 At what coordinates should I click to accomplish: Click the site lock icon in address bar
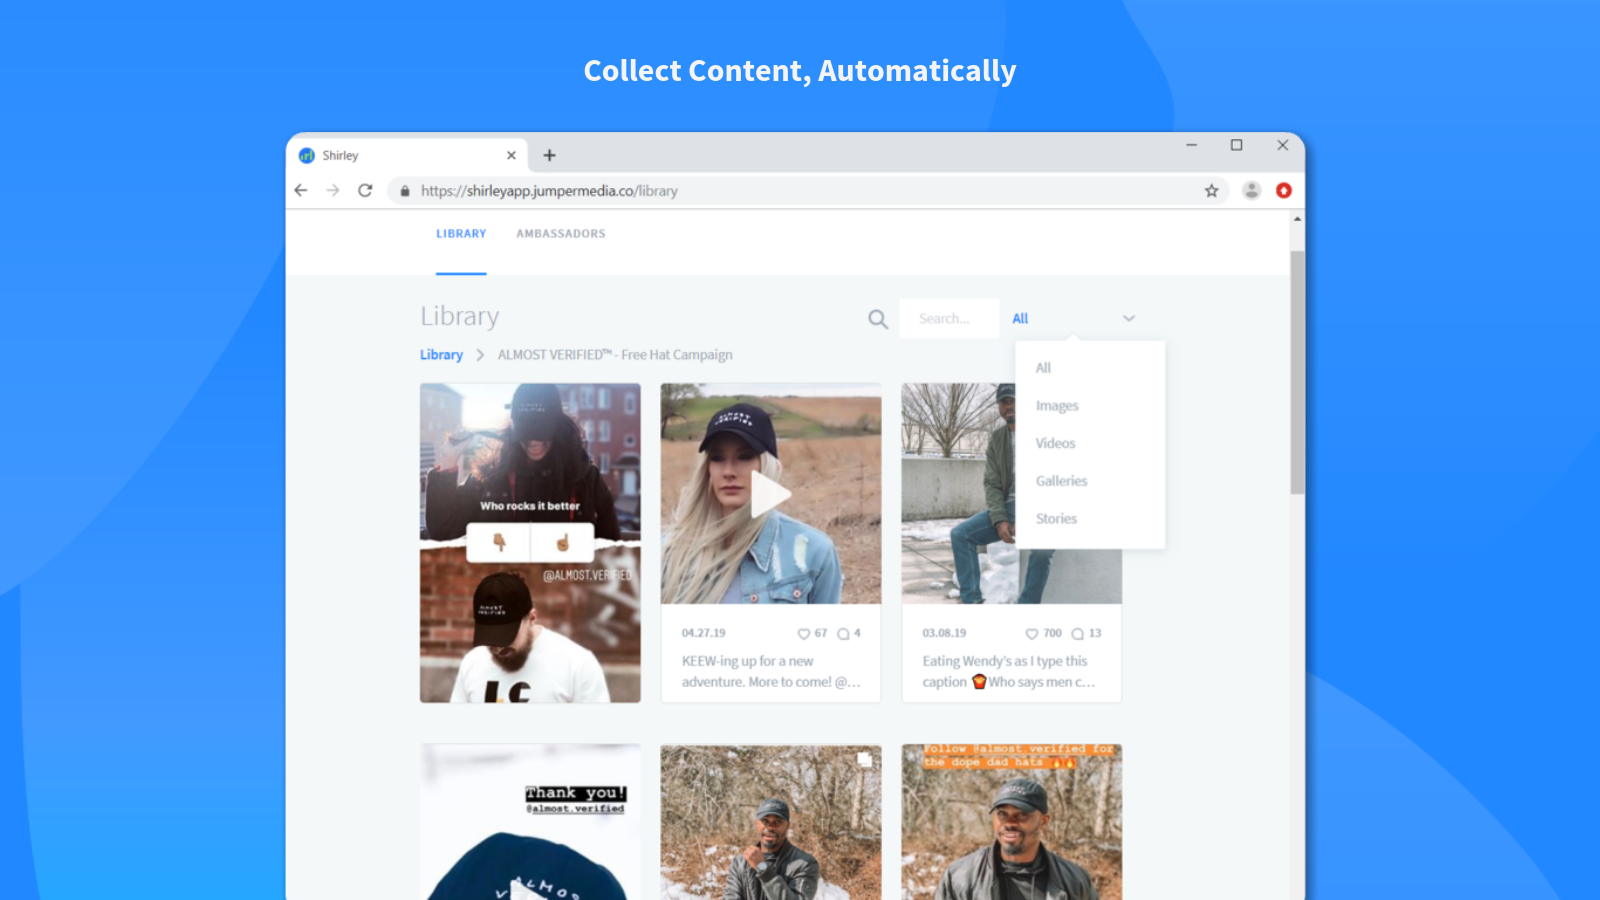click(404, 191)
